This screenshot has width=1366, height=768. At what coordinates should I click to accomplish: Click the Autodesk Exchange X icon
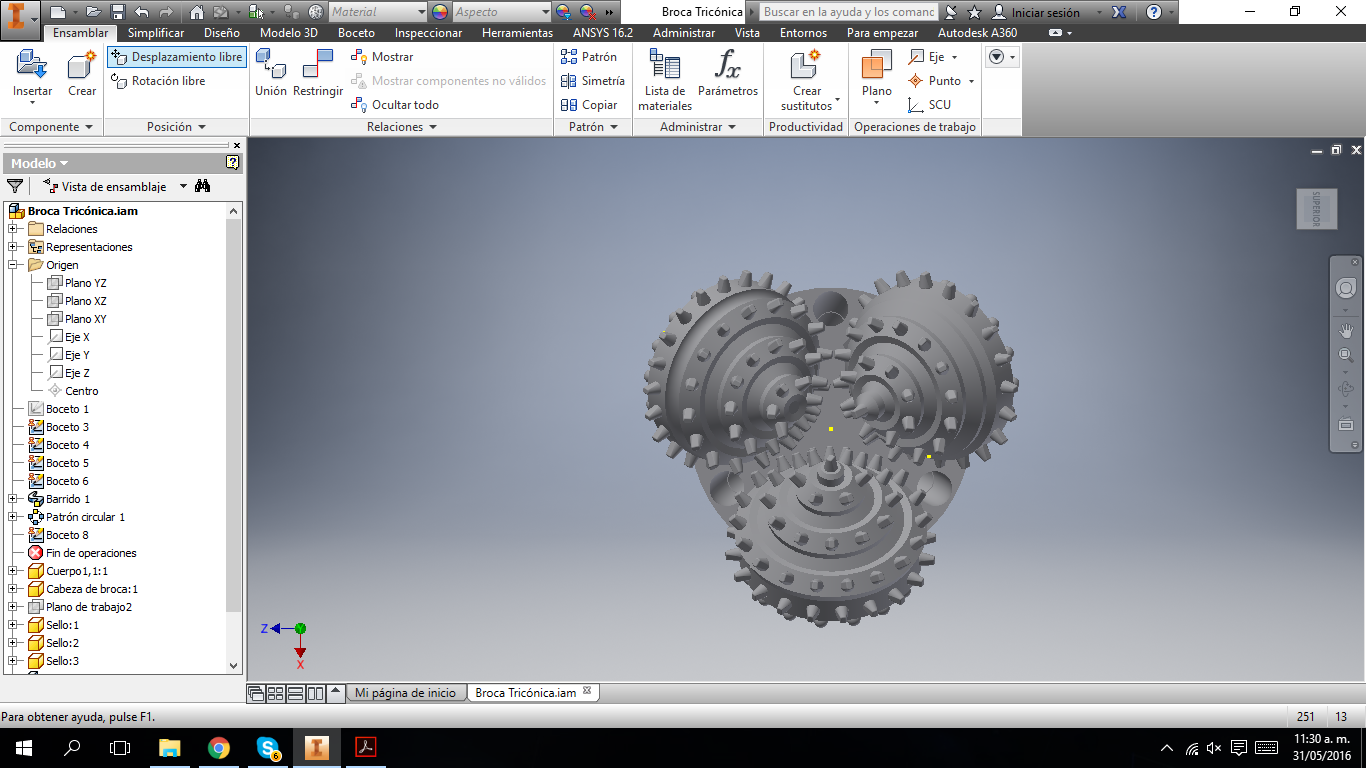click(x=1119, y=12)
